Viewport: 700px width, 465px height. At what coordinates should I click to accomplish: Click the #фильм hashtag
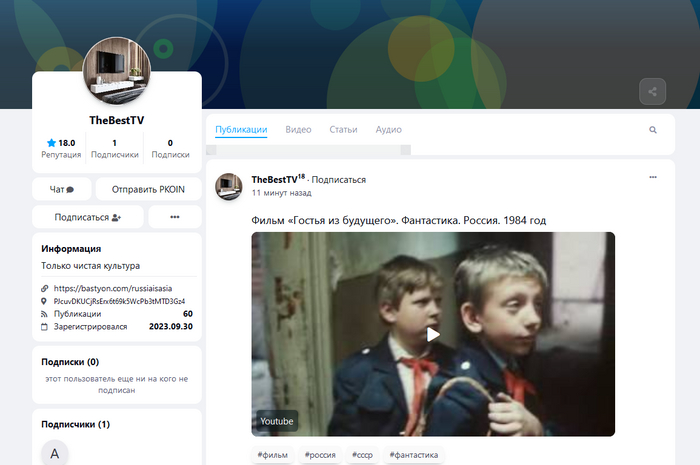[x=273, y=455]
